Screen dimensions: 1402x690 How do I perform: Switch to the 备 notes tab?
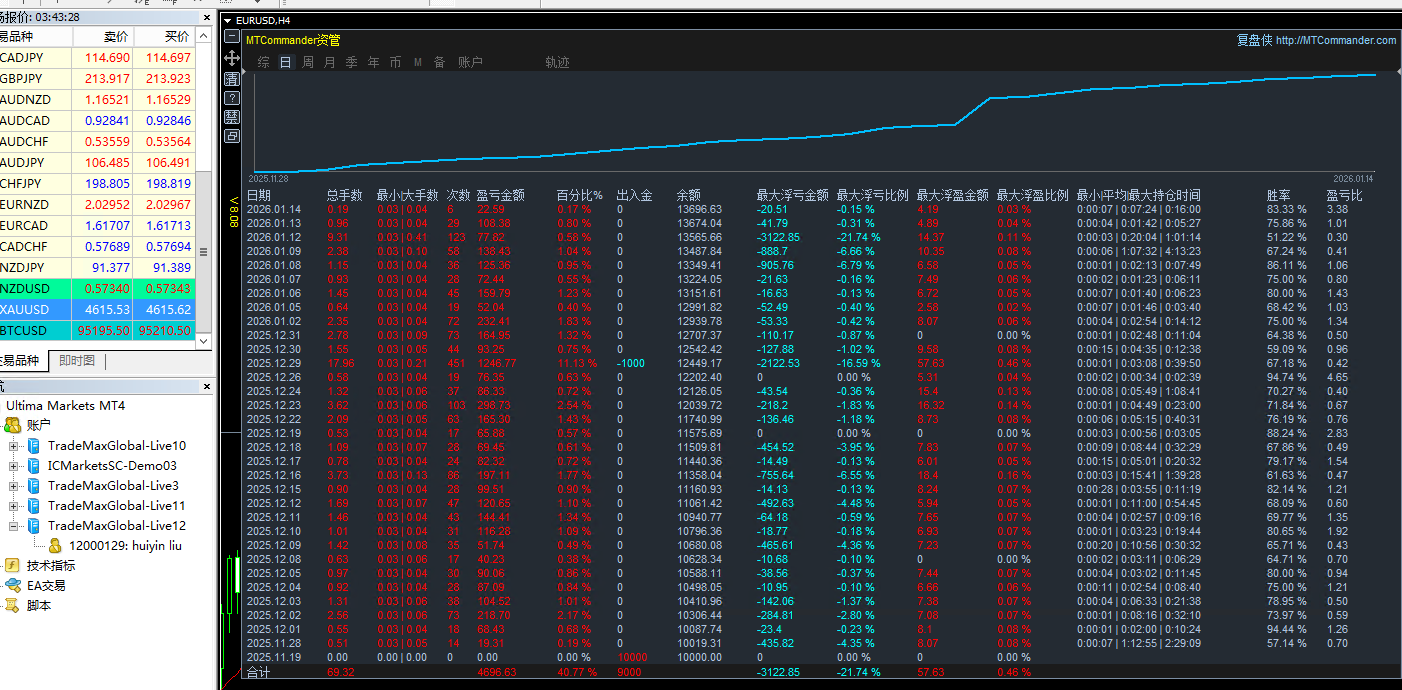pyautogui.click(x=440, y=62)
